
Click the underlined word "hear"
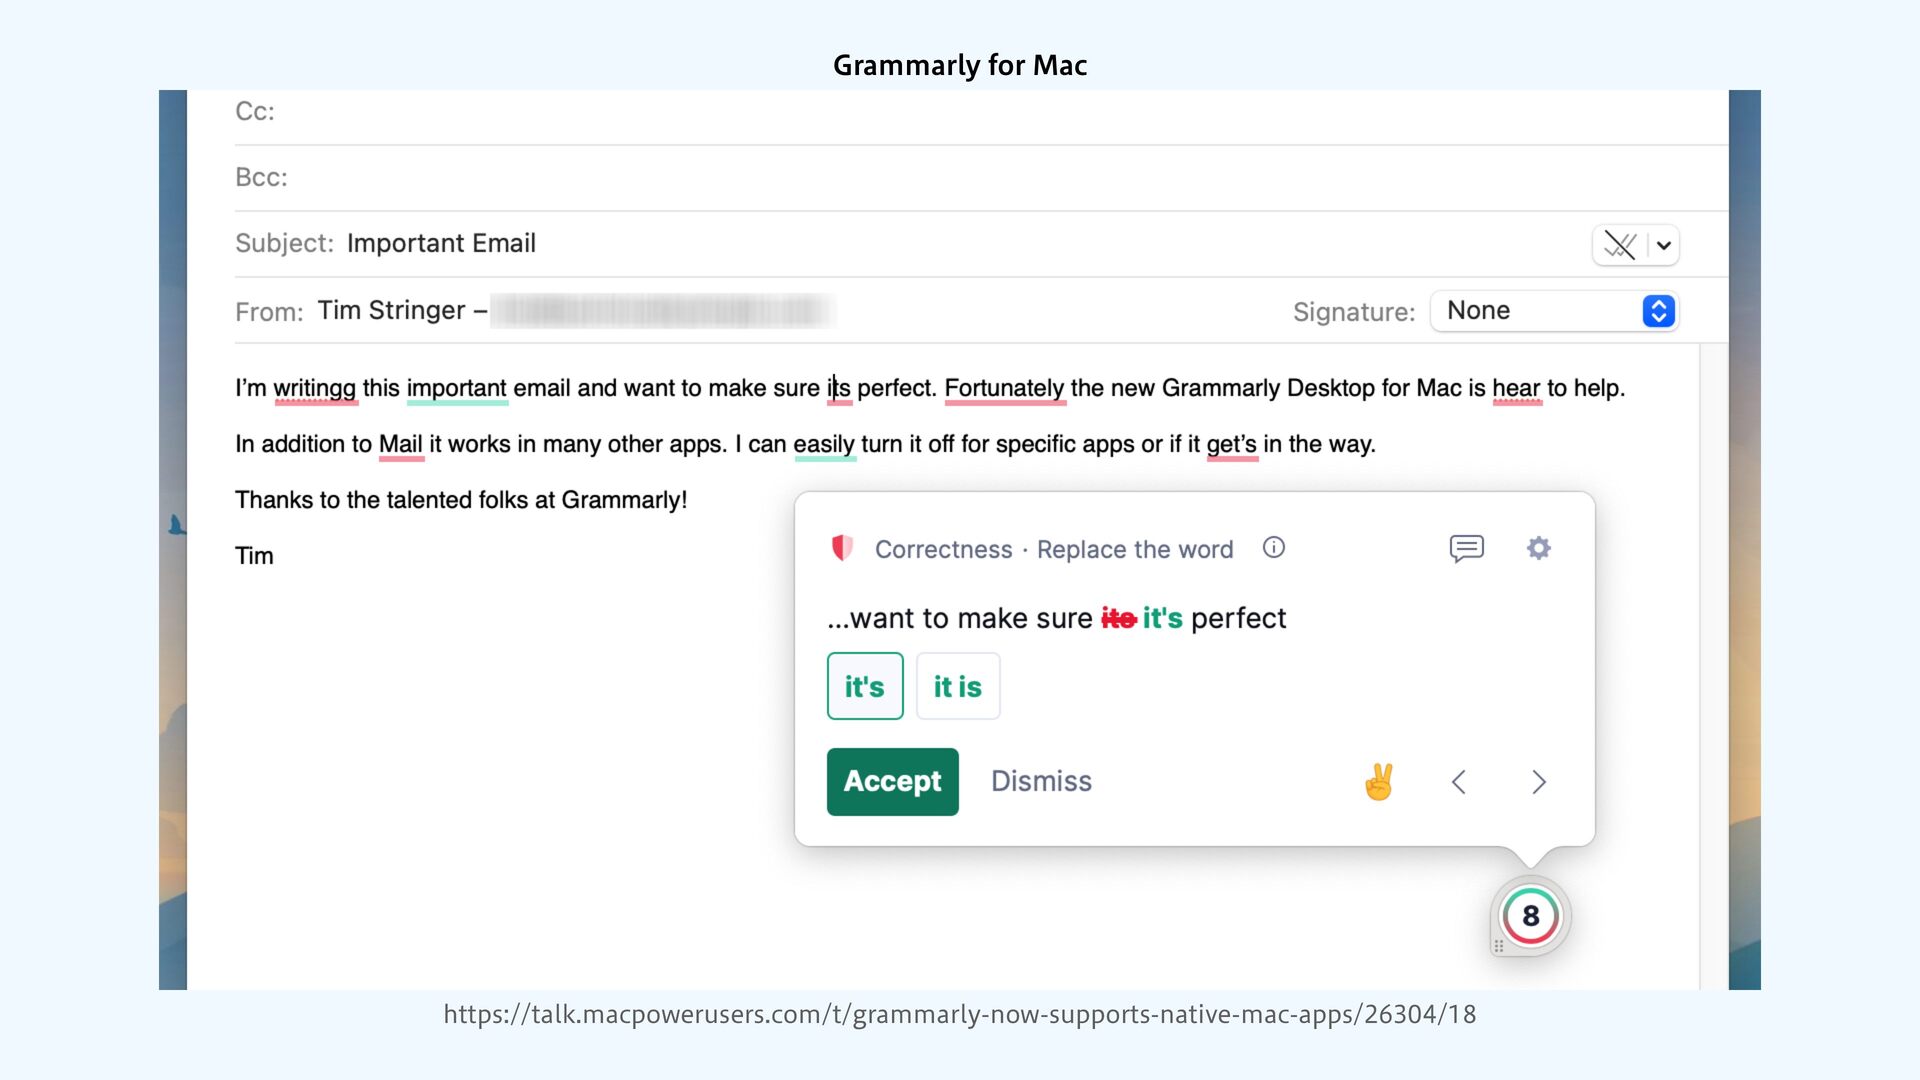pos(1516,388)
